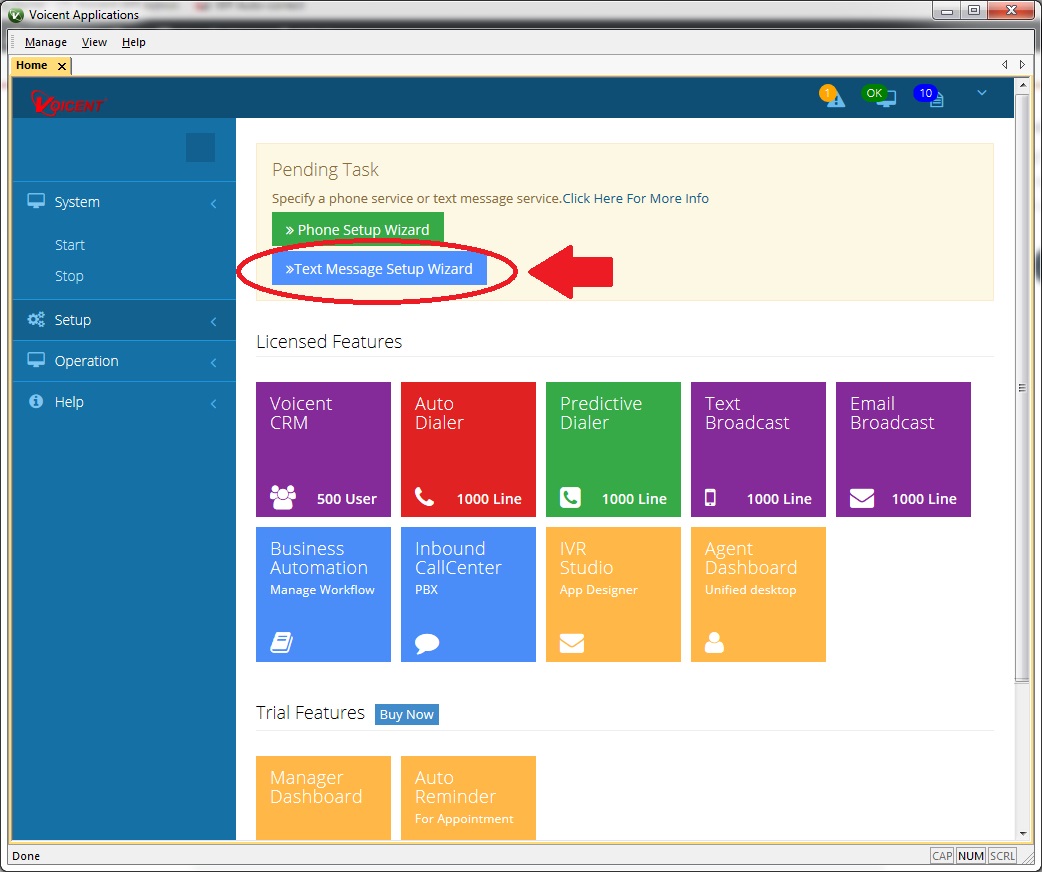Open the Manage menu
1042x872 pixels.
tap(46, 42)
